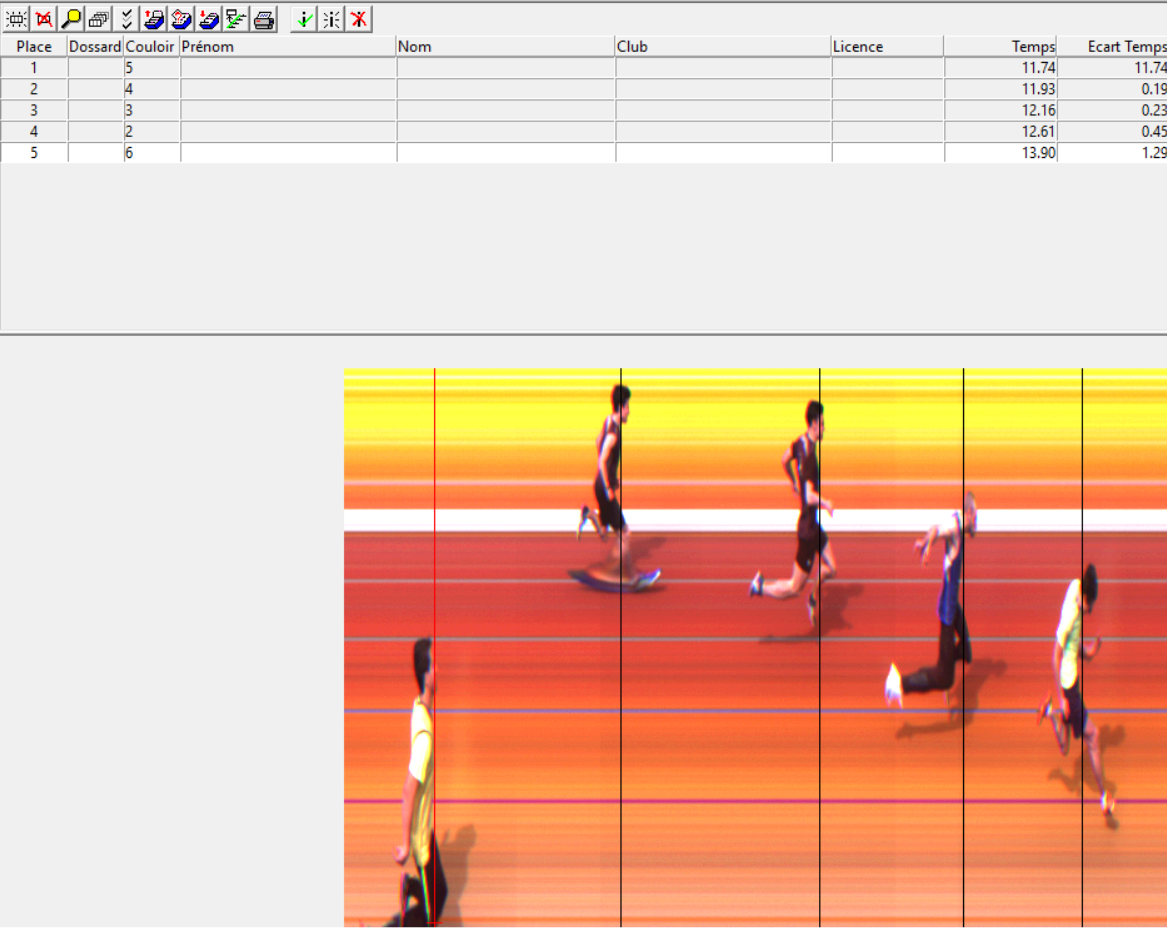This screenshot has width=1167, height=928.
Task: Click the black marker line on the runner in the top lane
Action: point(621,647)
